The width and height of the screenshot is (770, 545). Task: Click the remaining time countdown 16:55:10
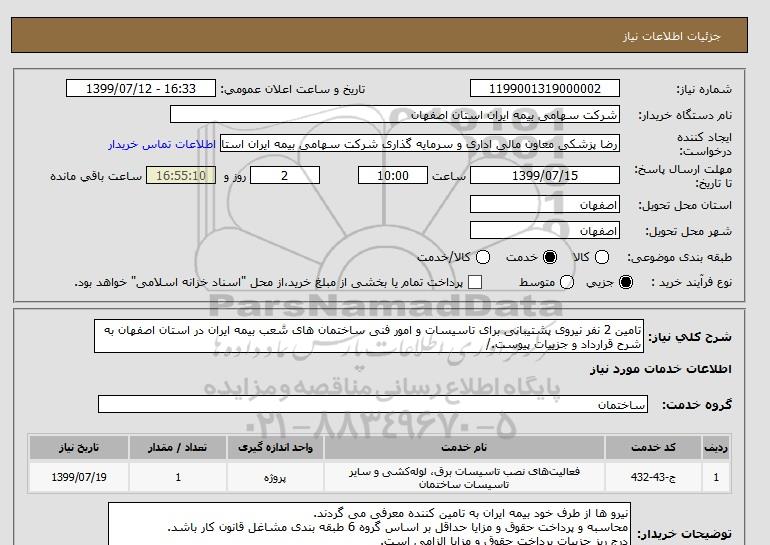[181, 175]
